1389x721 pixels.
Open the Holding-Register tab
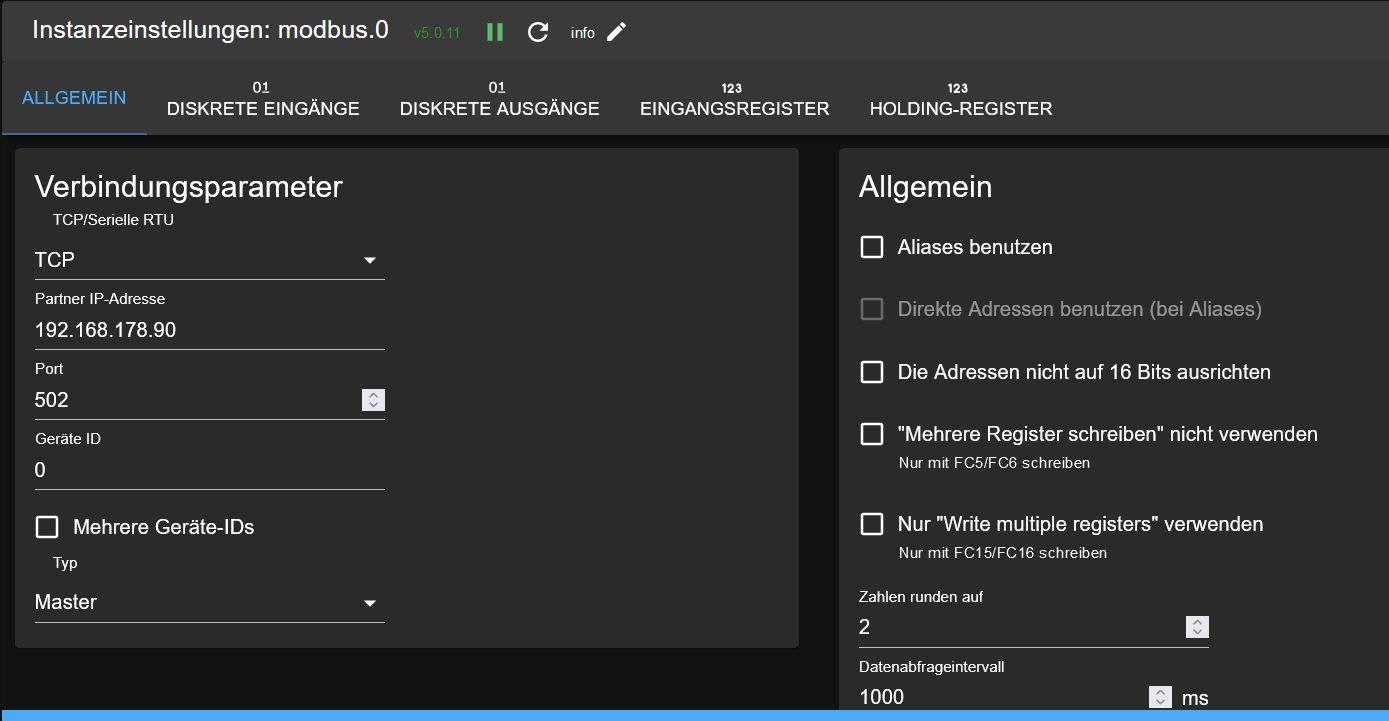(961, 98)
